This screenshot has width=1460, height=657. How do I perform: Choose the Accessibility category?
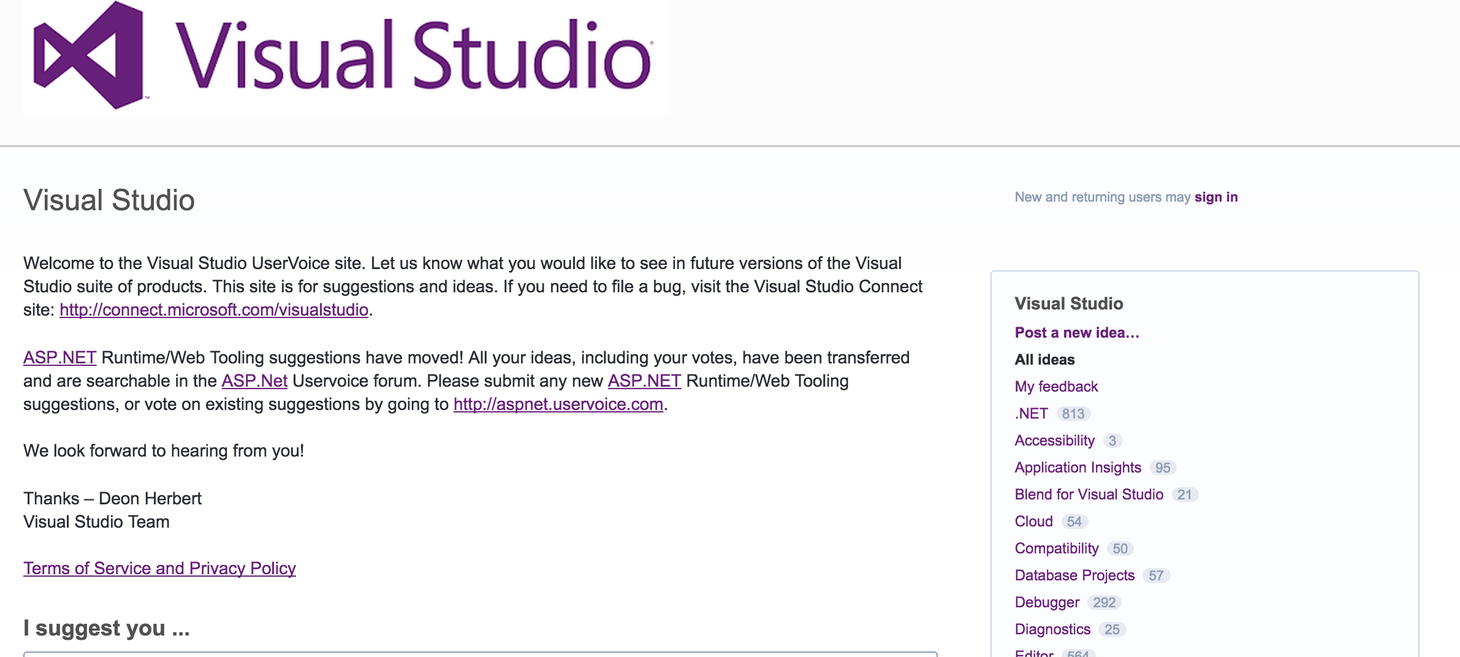1054,440
